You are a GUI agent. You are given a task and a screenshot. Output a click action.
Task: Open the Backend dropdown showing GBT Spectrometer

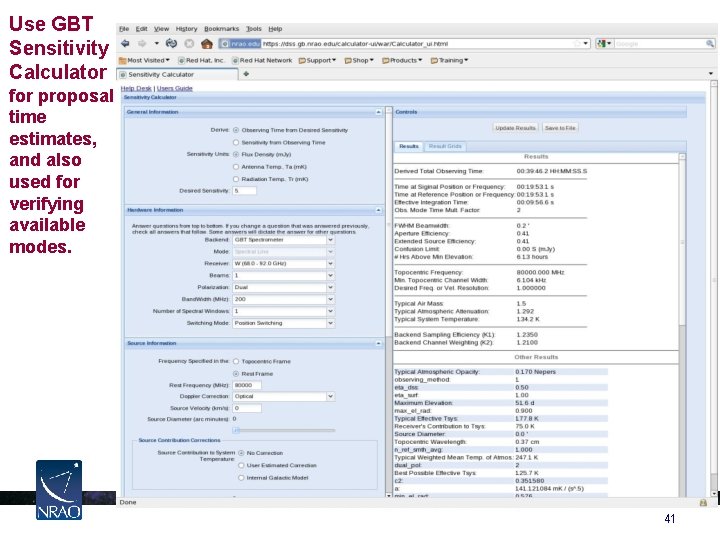click(283, 240)
